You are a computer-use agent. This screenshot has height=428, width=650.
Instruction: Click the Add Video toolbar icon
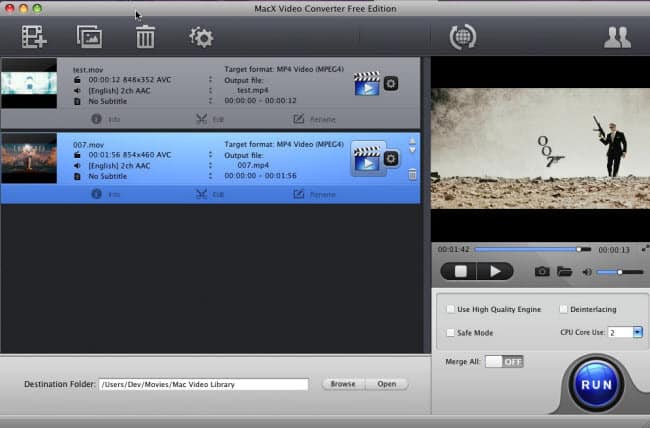34,37
